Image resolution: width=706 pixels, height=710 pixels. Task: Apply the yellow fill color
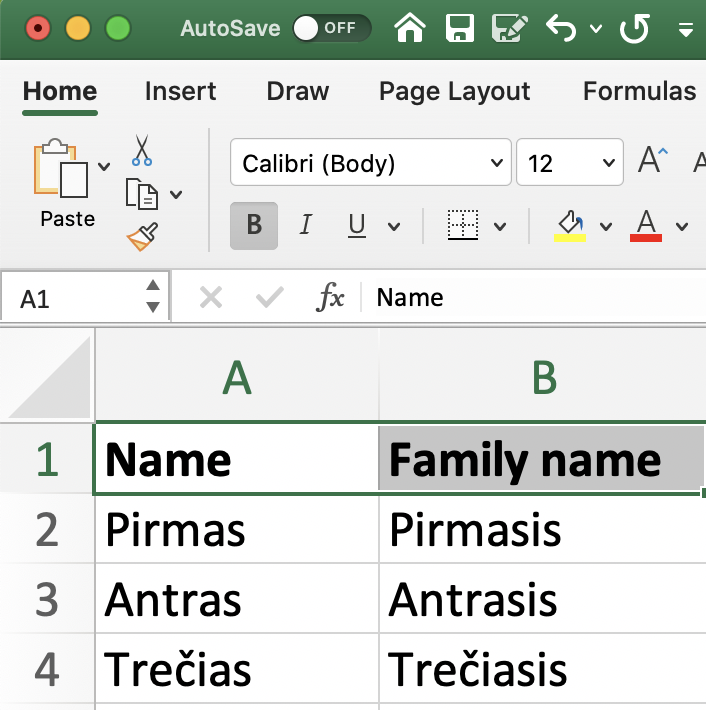click(569, 226)
